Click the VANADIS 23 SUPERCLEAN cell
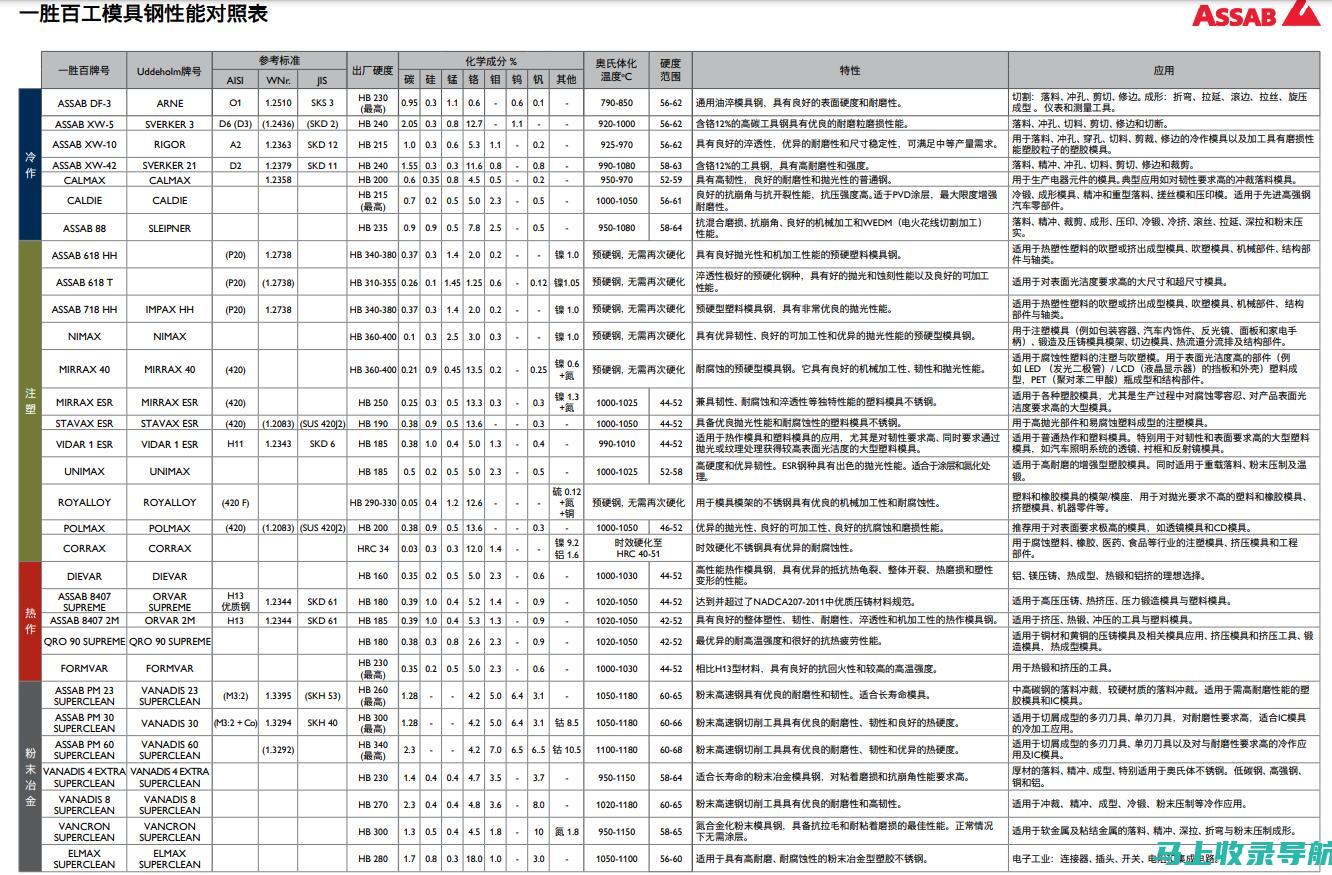Image resolution: width=1332 pixels, height=875 pixels. coord(169,696)
